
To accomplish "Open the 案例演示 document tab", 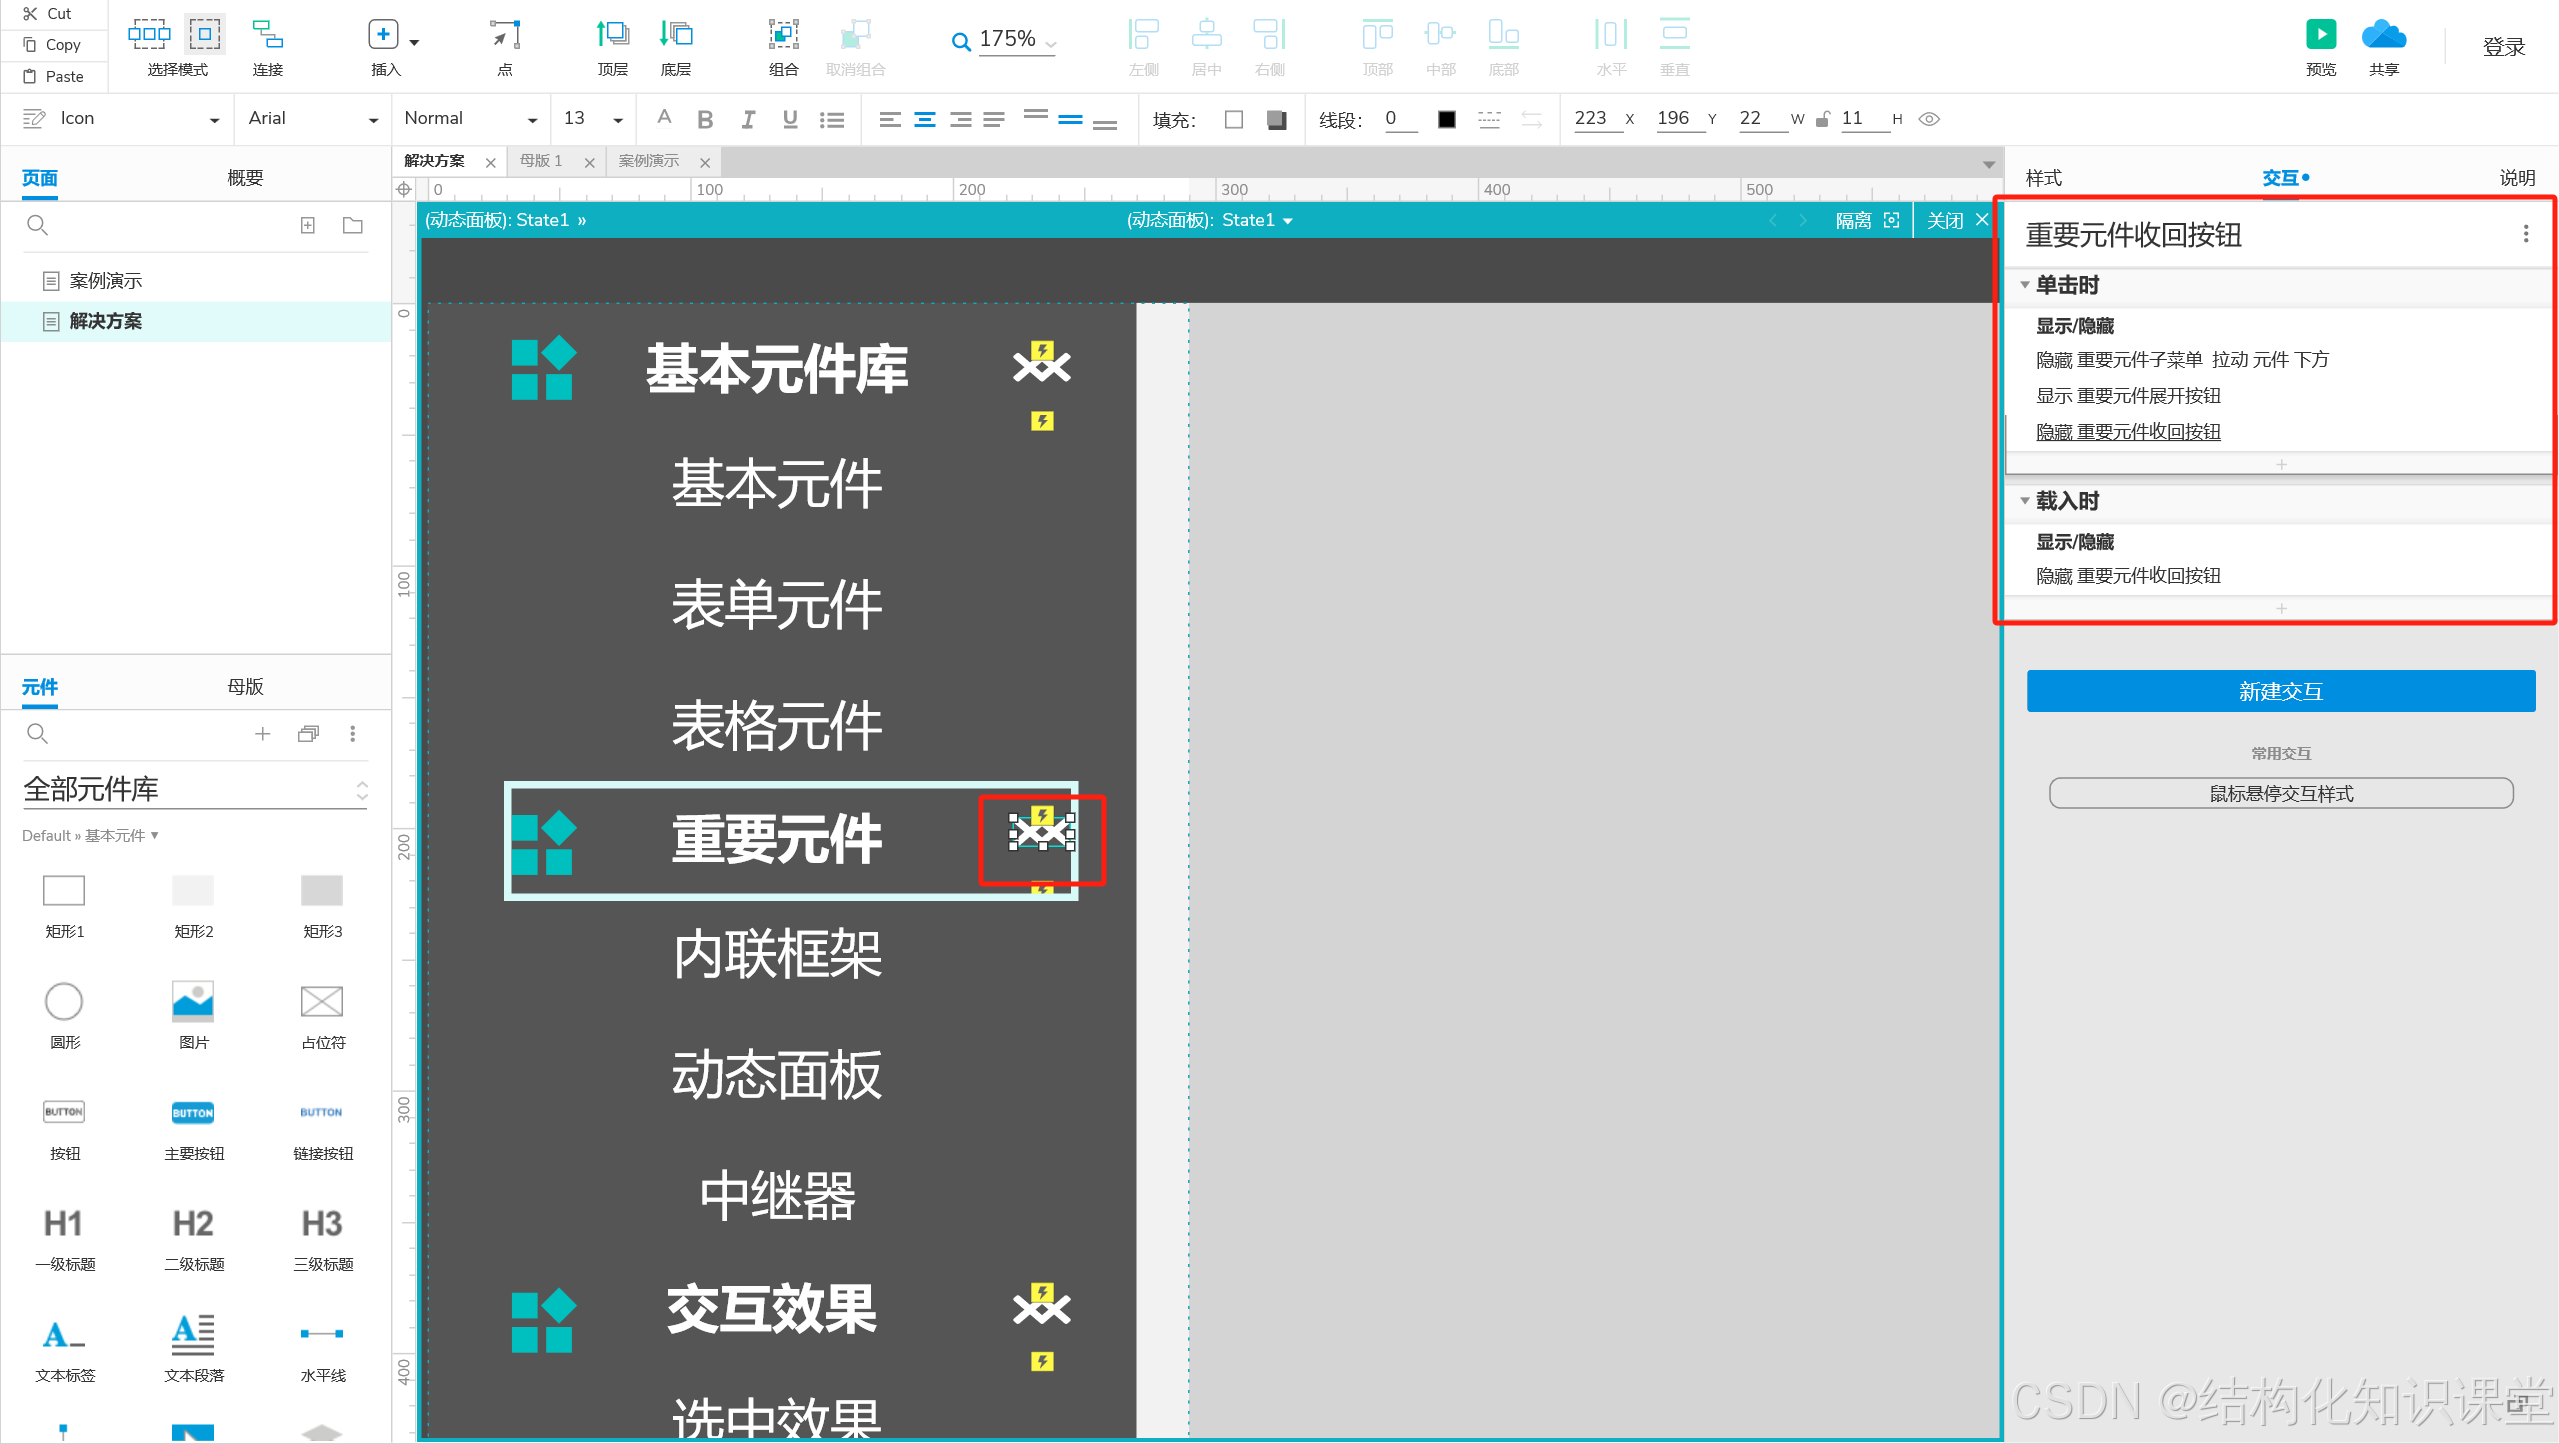I will tap(648, 161).
